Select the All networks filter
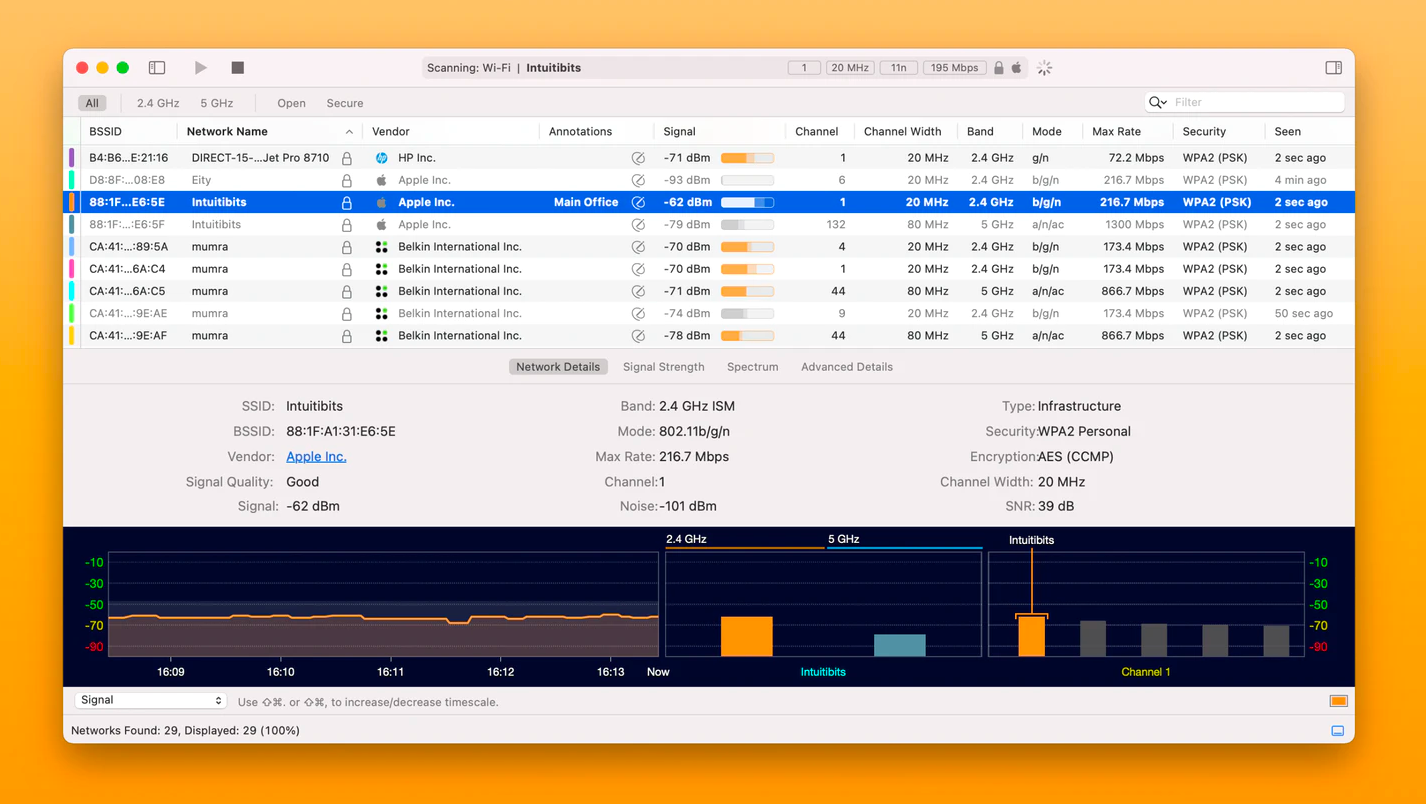This screenshot has height=804, width=1426. click(92, 103)
